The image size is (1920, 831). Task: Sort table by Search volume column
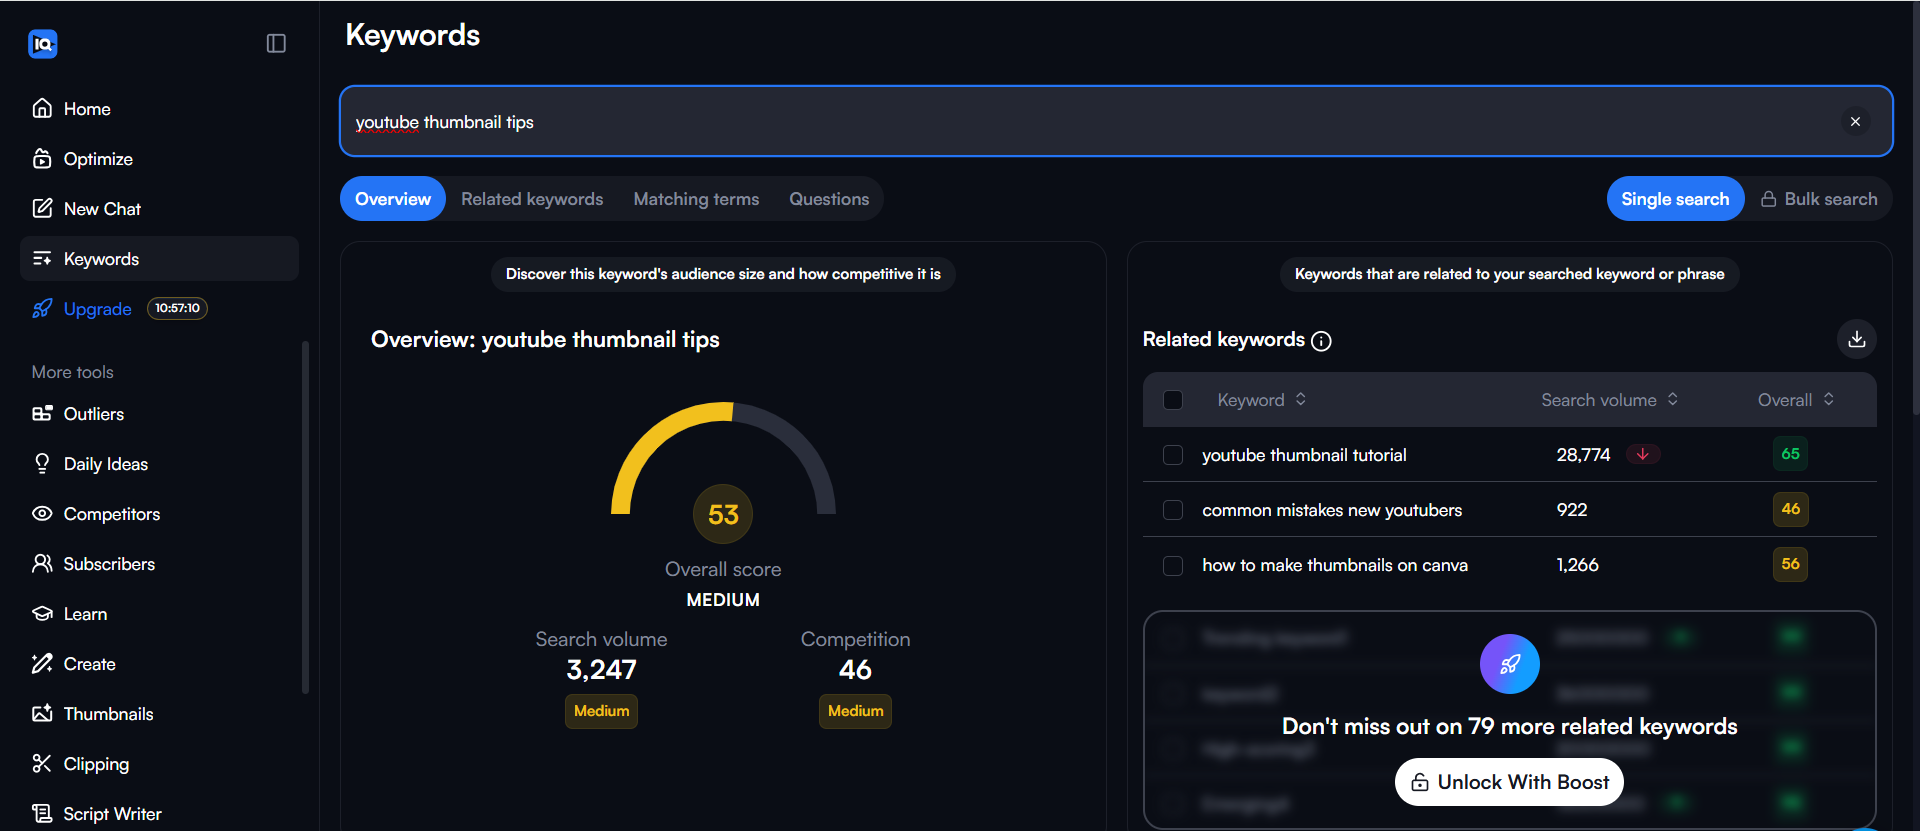point(1609,400)
